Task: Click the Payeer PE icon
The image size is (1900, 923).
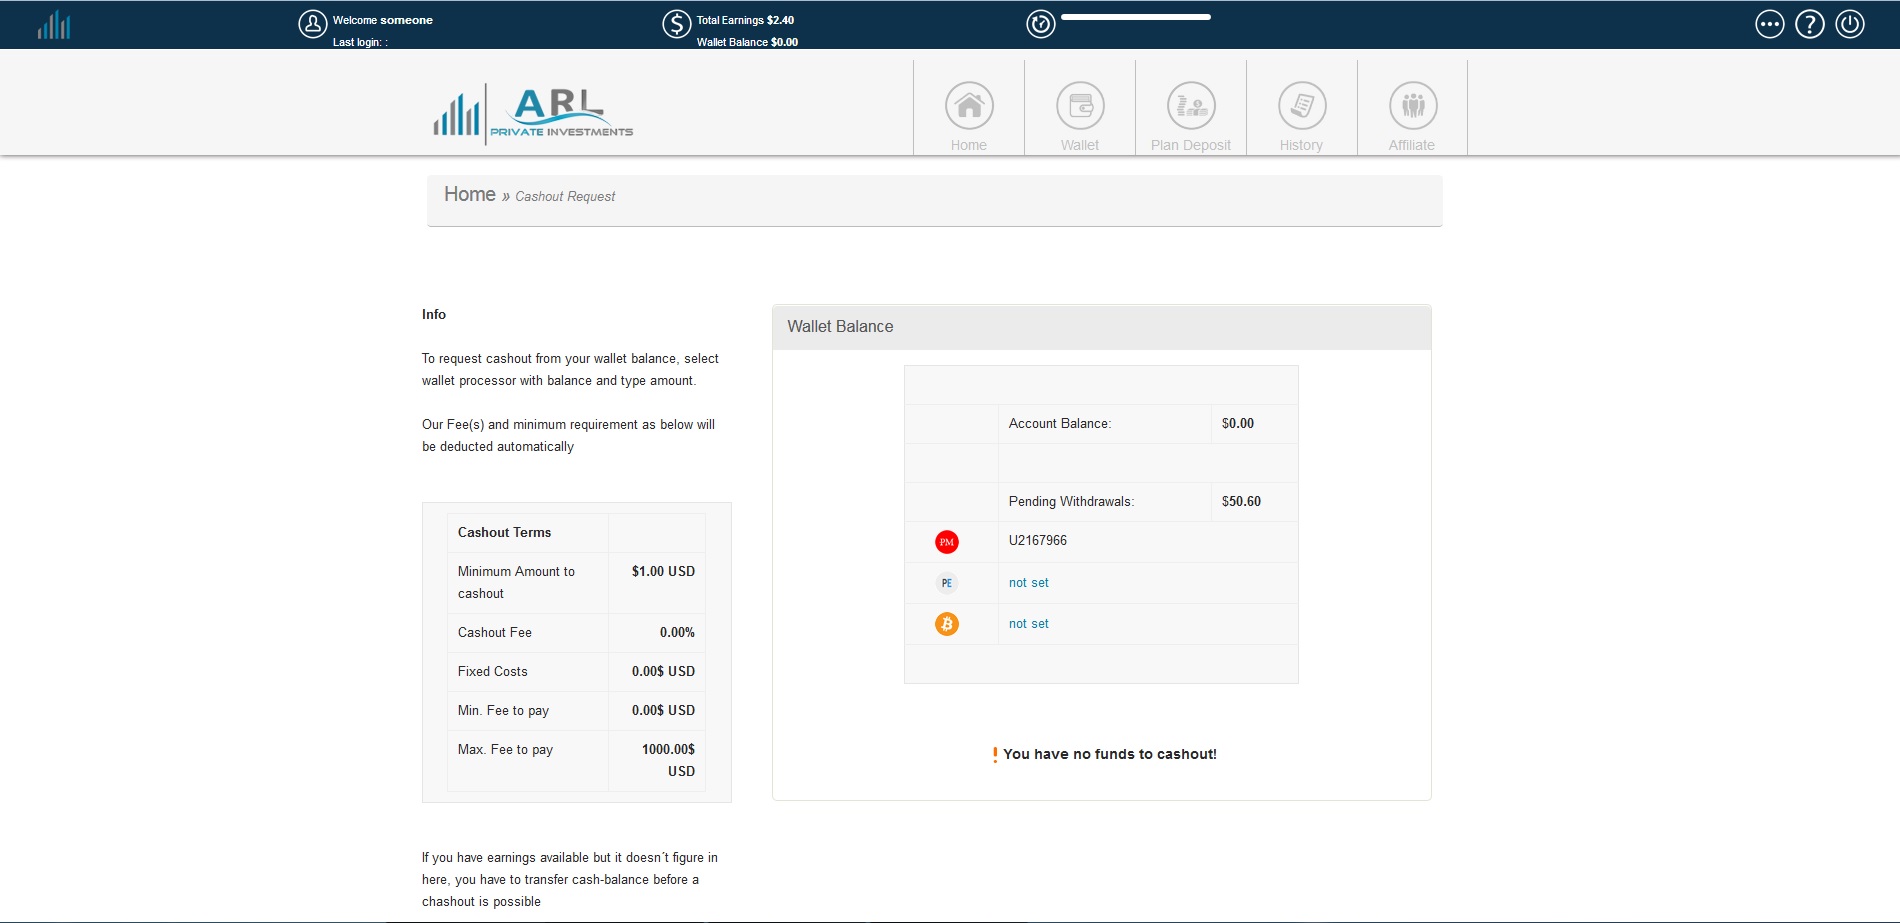Action: pyautogui.click(x=946, y=583)
